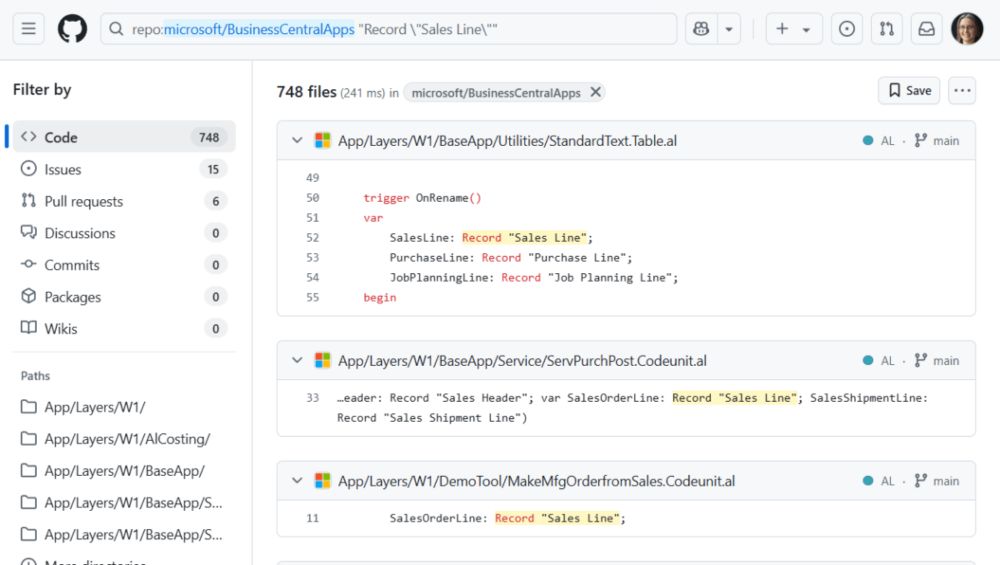Jump to line 33 in ServPurchPost.Codeunit.al
This screenshot has width=1000, height=565.
click(x=312, y=398)
